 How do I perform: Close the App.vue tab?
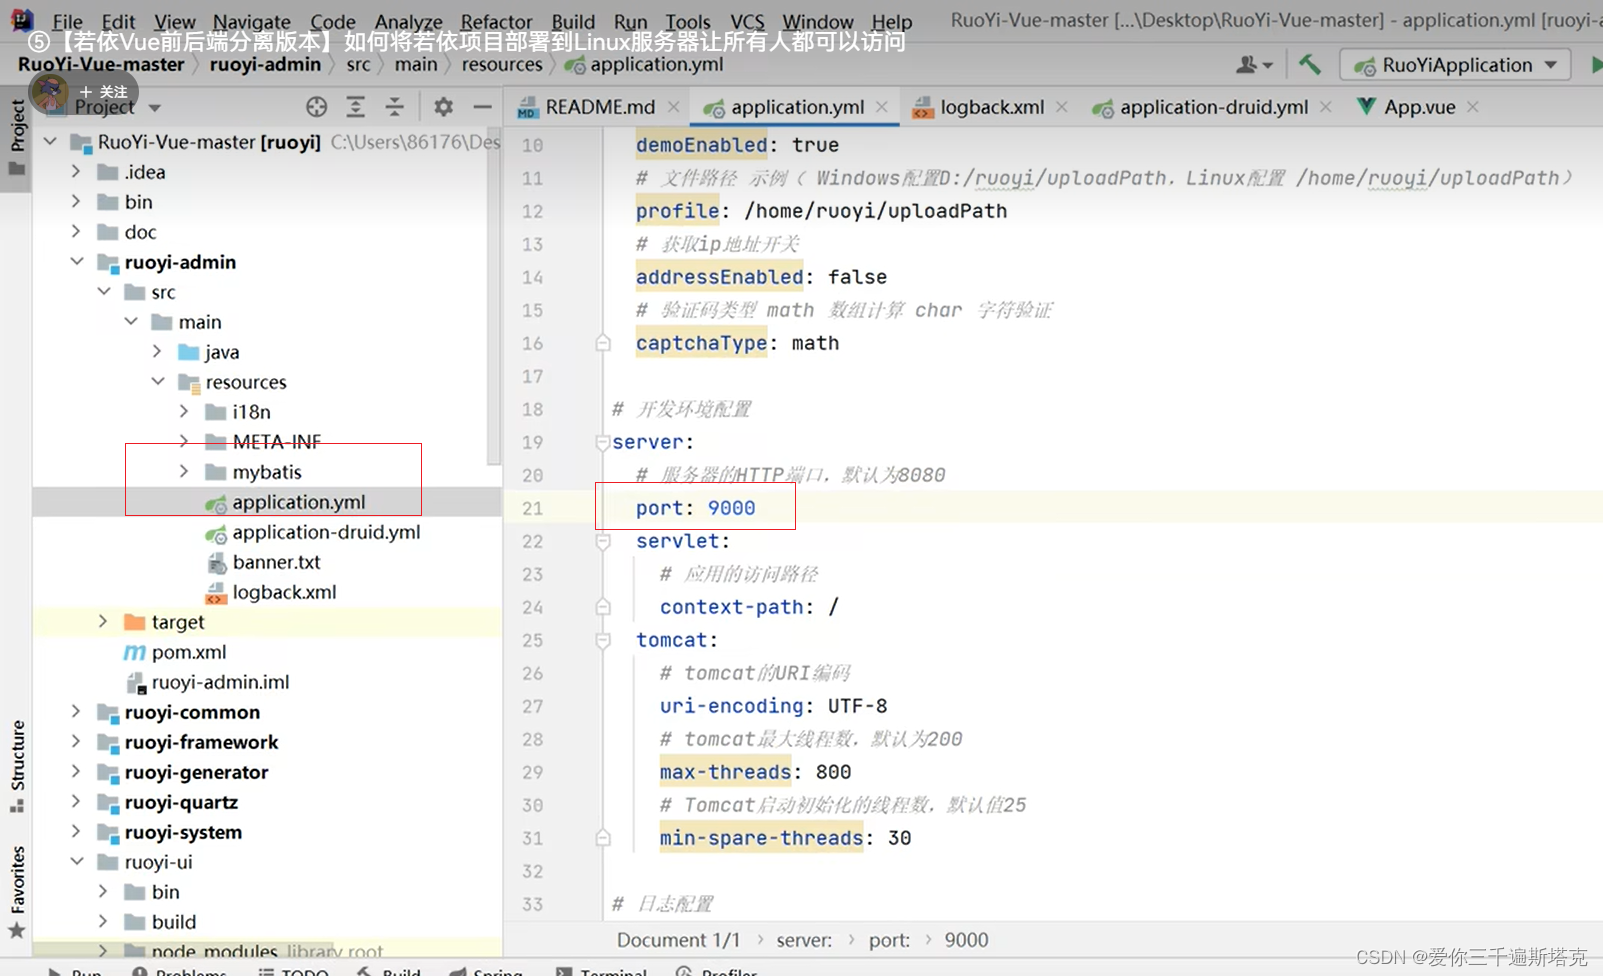click(x=1473, y=107)
